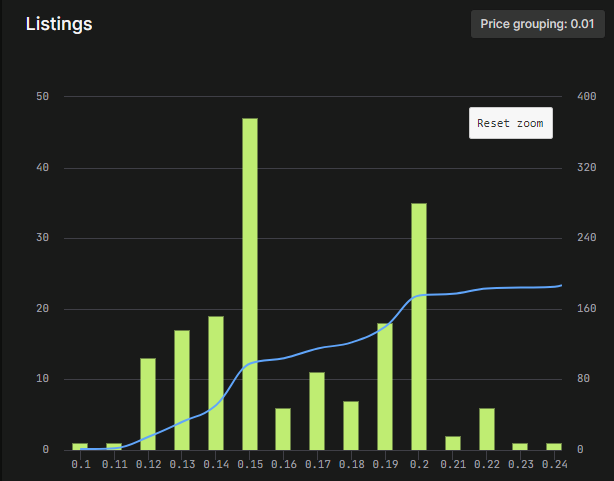The height and width of the screenshot is (481, 614).
Task: Click the Reset zoom button
Action: [511, 123]
